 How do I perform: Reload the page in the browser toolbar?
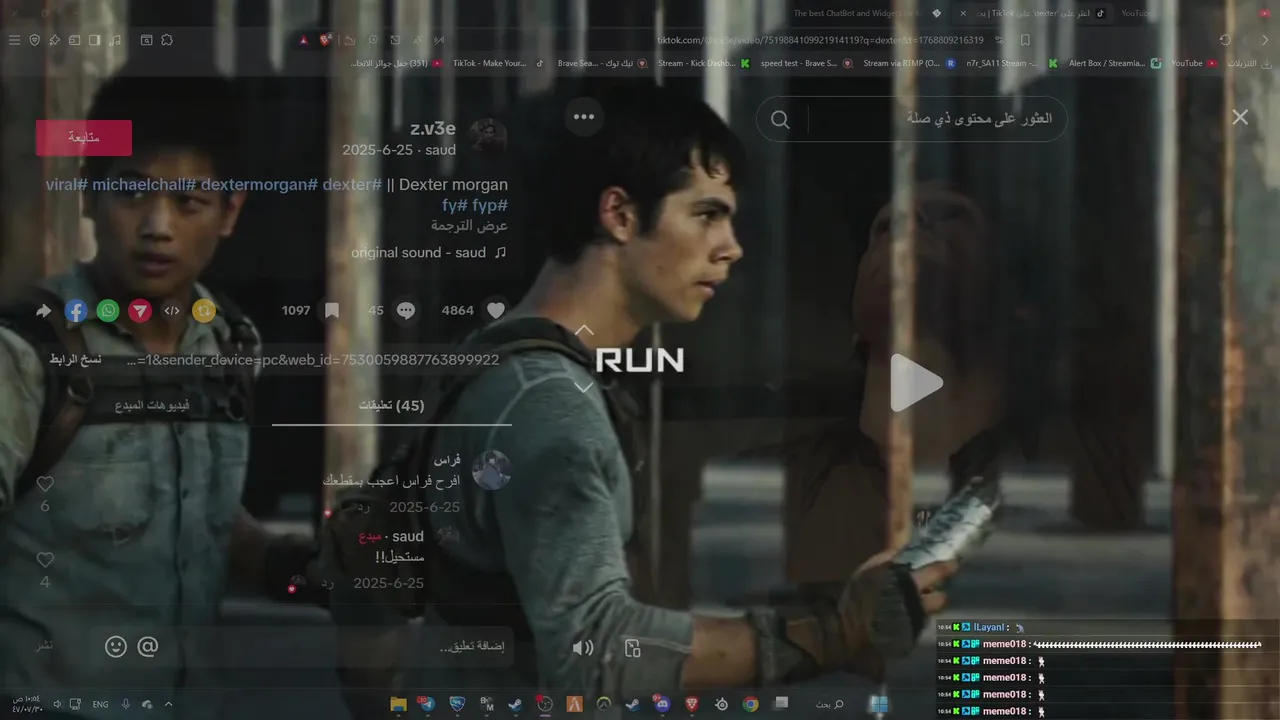coord(1225,40)
